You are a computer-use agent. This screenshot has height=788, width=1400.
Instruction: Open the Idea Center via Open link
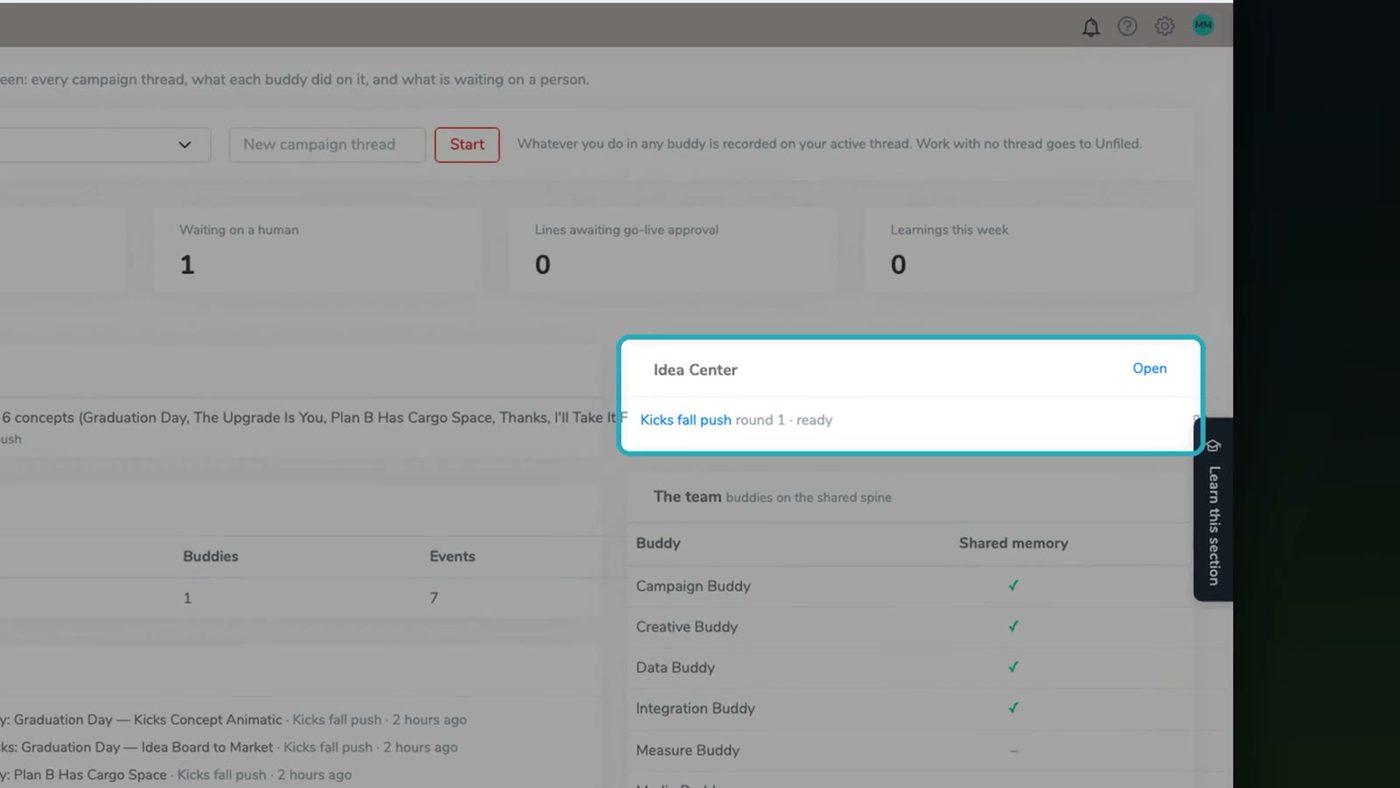pyautogui.click(x=1149, y=368)
